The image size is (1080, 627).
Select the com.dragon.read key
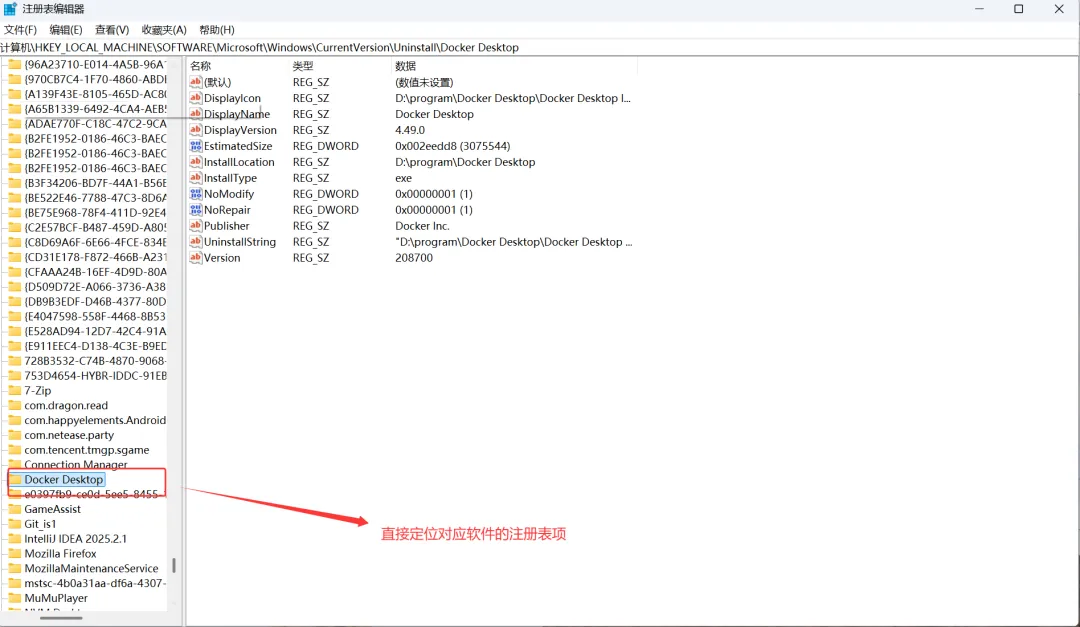coord(66,405)
